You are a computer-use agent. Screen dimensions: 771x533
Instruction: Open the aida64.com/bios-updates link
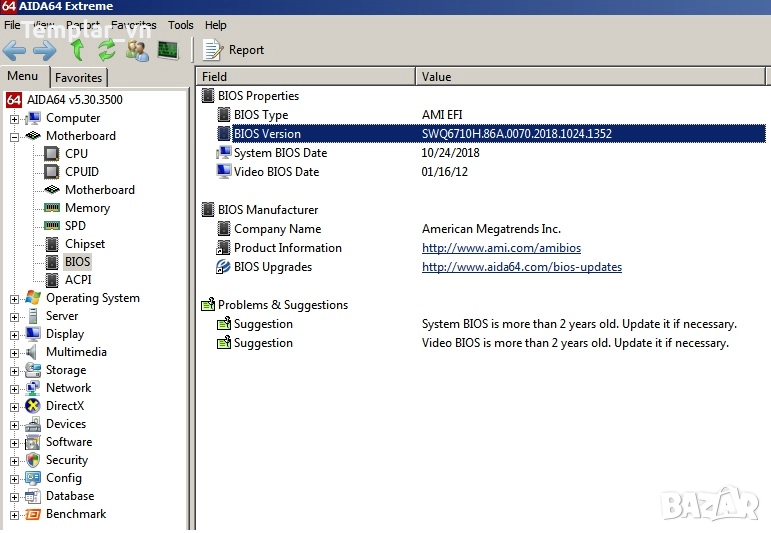[521, 267]
